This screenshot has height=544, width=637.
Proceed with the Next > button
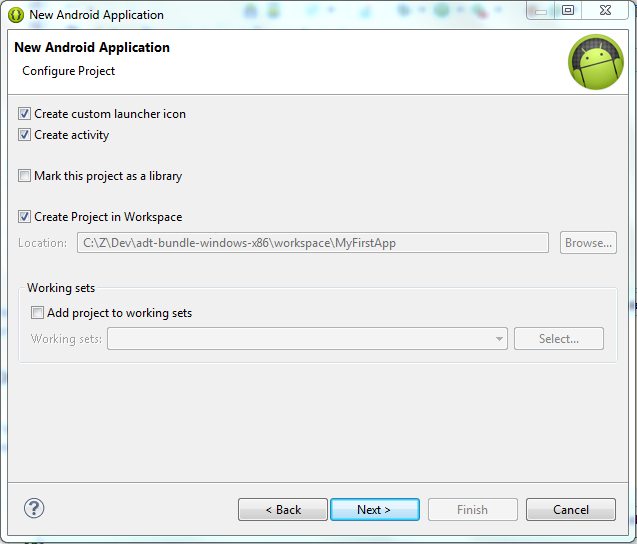coord(375,509)
